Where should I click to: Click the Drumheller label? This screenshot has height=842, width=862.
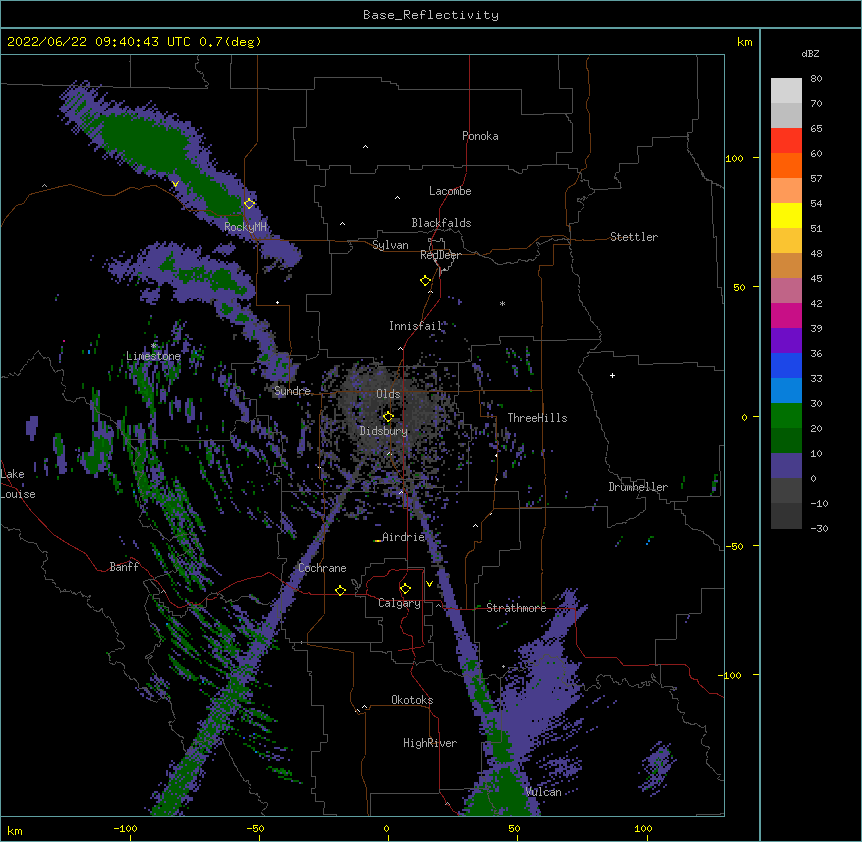click(638, 487)
